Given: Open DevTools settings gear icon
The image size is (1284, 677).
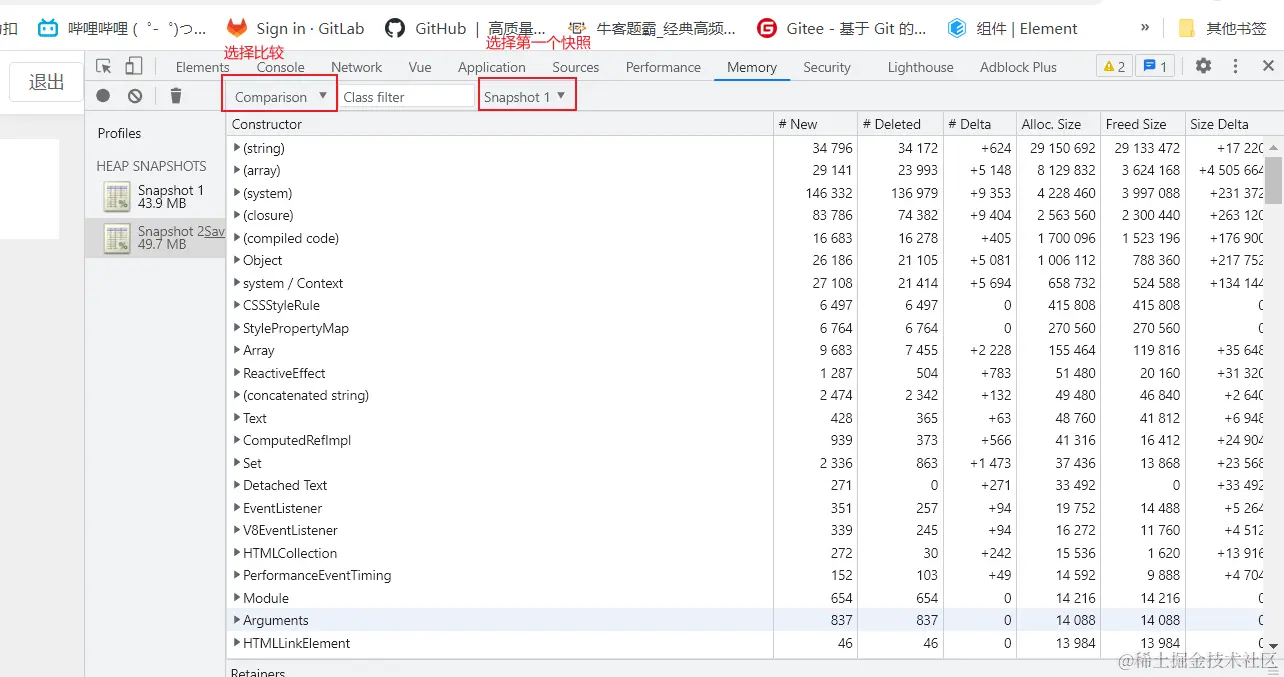Looking at the screenshot, I should (x=1203, y=66).
